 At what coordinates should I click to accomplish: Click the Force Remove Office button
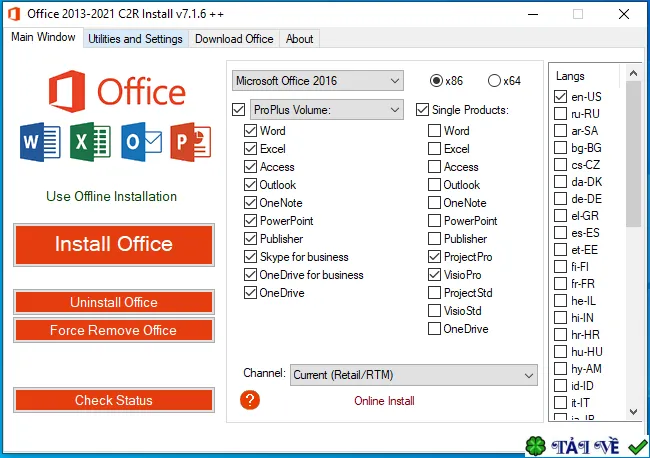pos(114,330)
